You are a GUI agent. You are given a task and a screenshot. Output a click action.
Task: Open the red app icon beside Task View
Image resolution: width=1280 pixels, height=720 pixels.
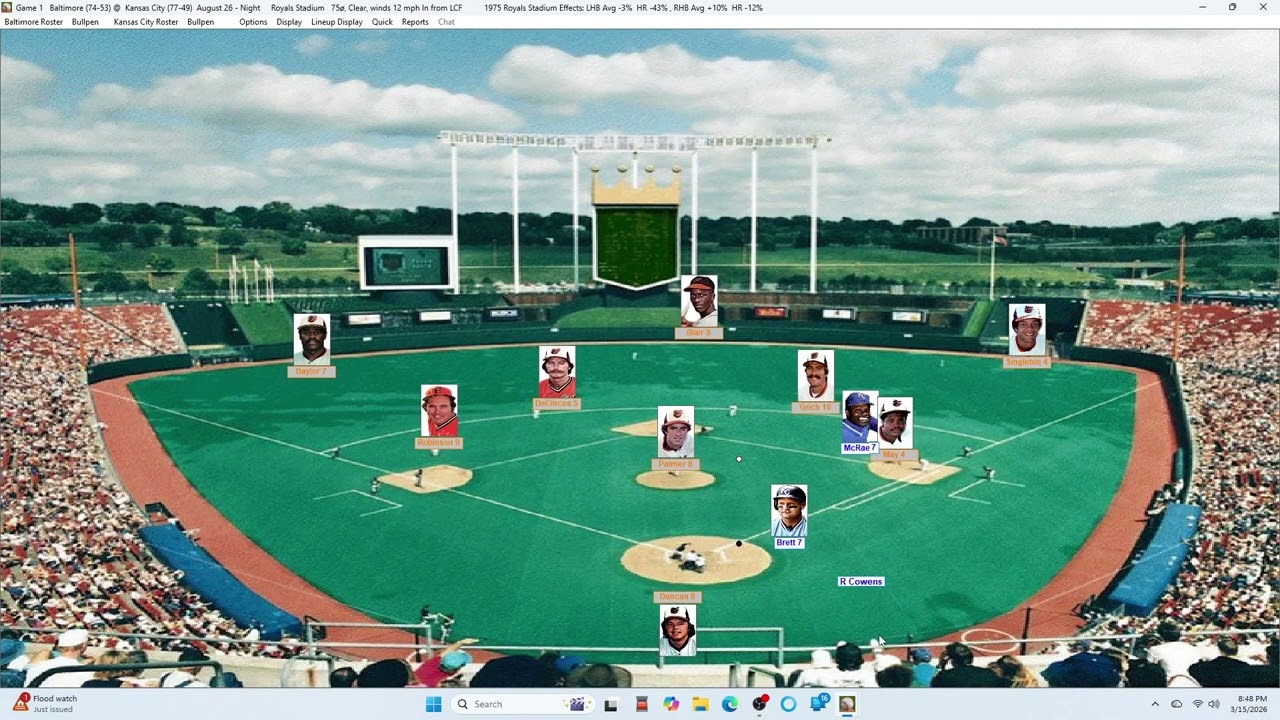click(641, 704)
